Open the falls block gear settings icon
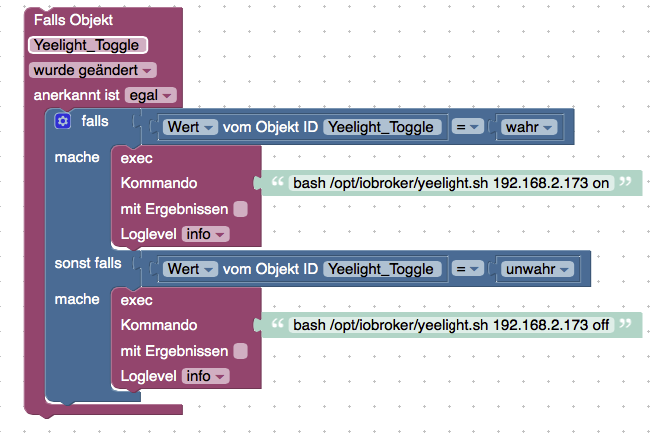 coord(63,121)
